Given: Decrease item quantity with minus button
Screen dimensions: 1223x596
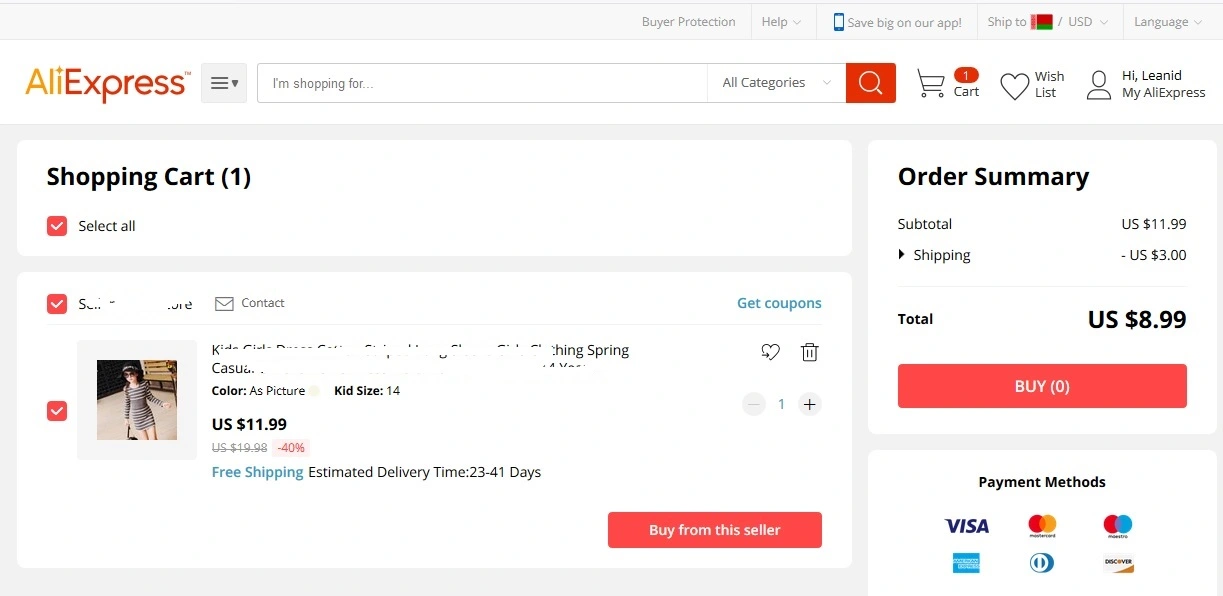Looking at the screenshot, I should coord(754,404).
